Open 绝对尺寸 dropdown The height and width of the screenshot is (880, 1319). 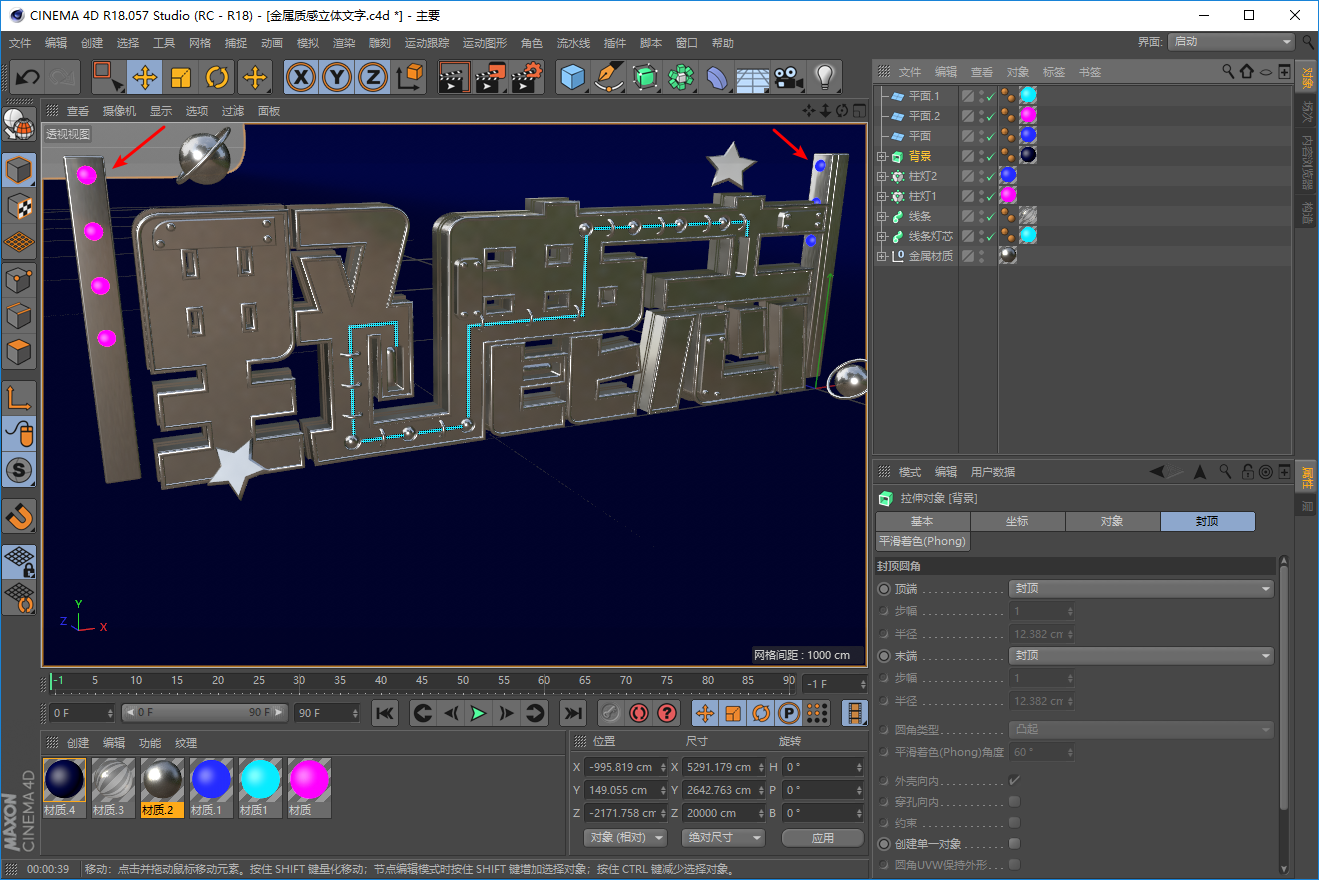(x=724, y=838)
